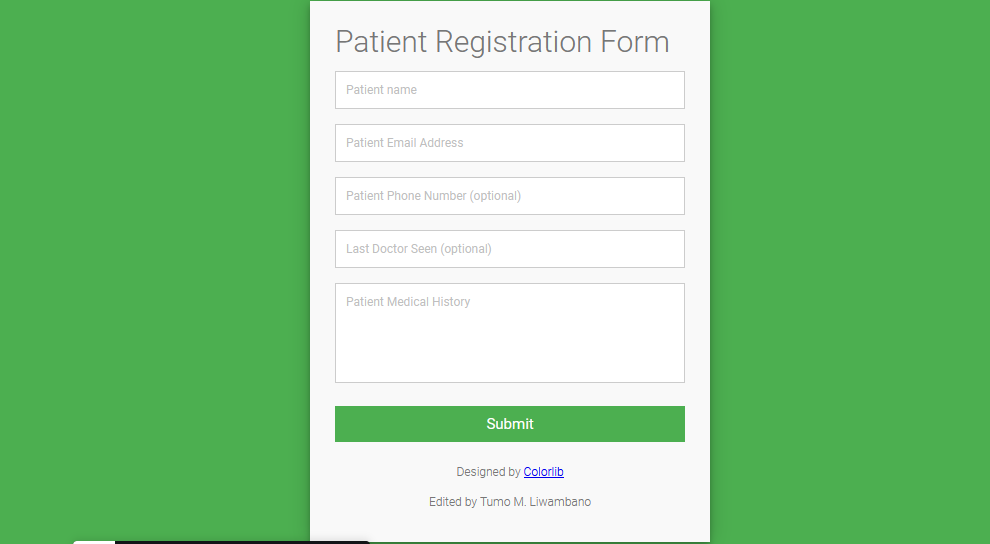
Task: Click the Patient name input field
Action: tap(510, 90)
